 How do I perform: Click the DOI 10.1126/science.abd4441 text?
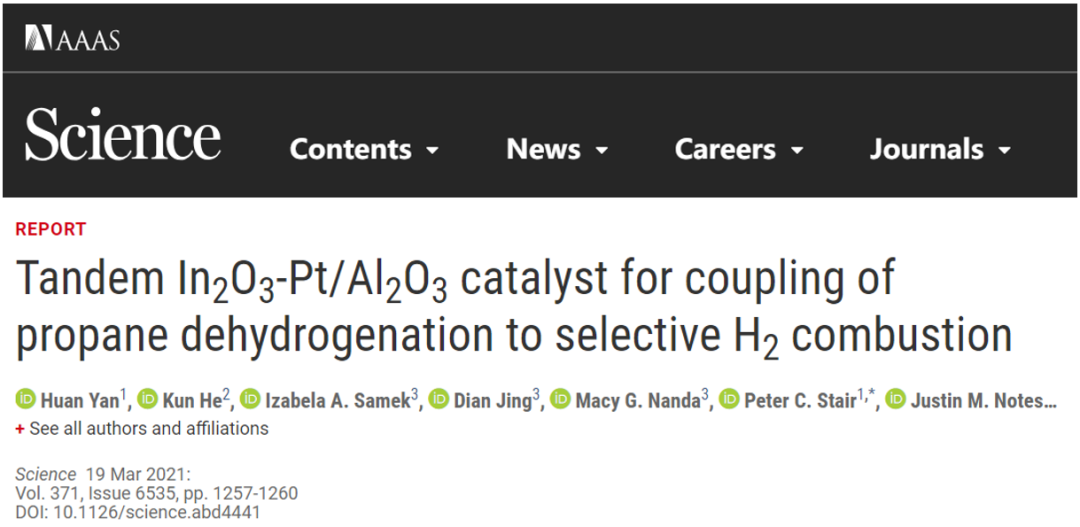(138, 513)
